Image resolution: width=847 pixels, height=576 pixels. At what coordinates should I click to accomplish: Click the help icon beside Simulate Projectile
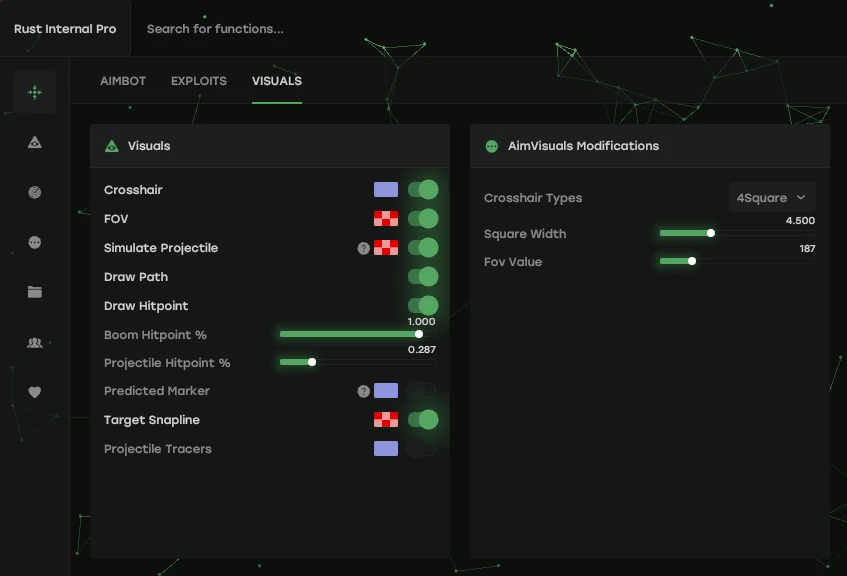click(364, 248)
